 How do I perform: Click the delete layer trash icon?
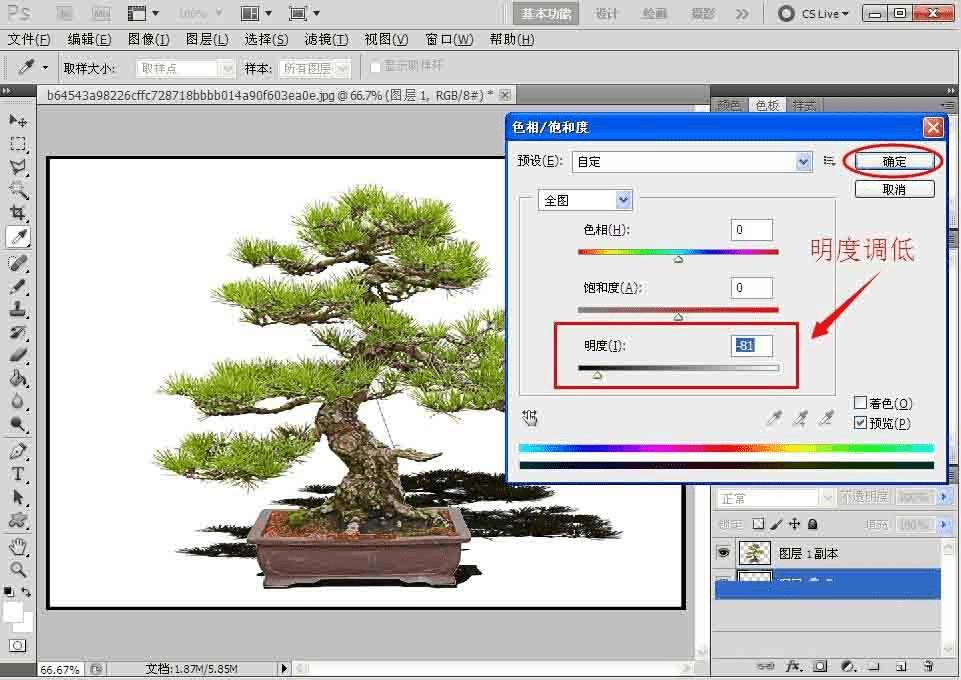click(x=928, y=666)
